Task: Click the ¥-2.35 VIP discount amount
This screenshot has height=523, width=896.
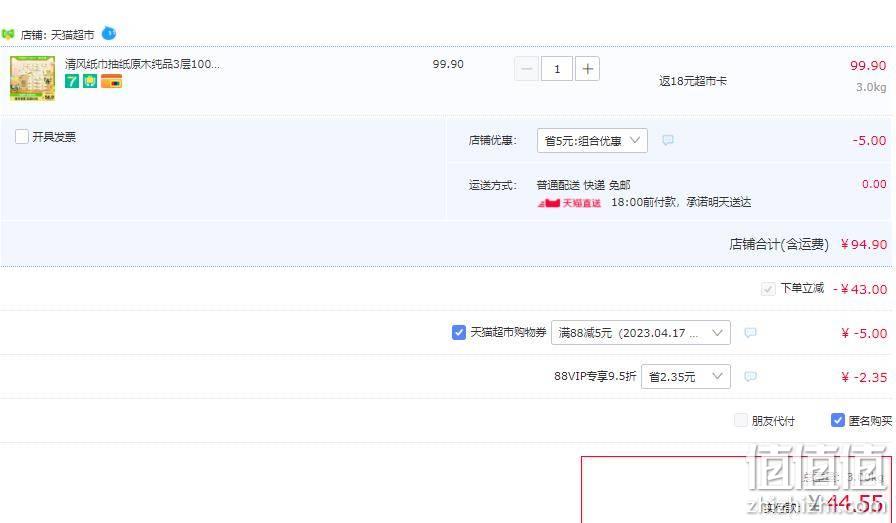Action: (x=864, y=377)
